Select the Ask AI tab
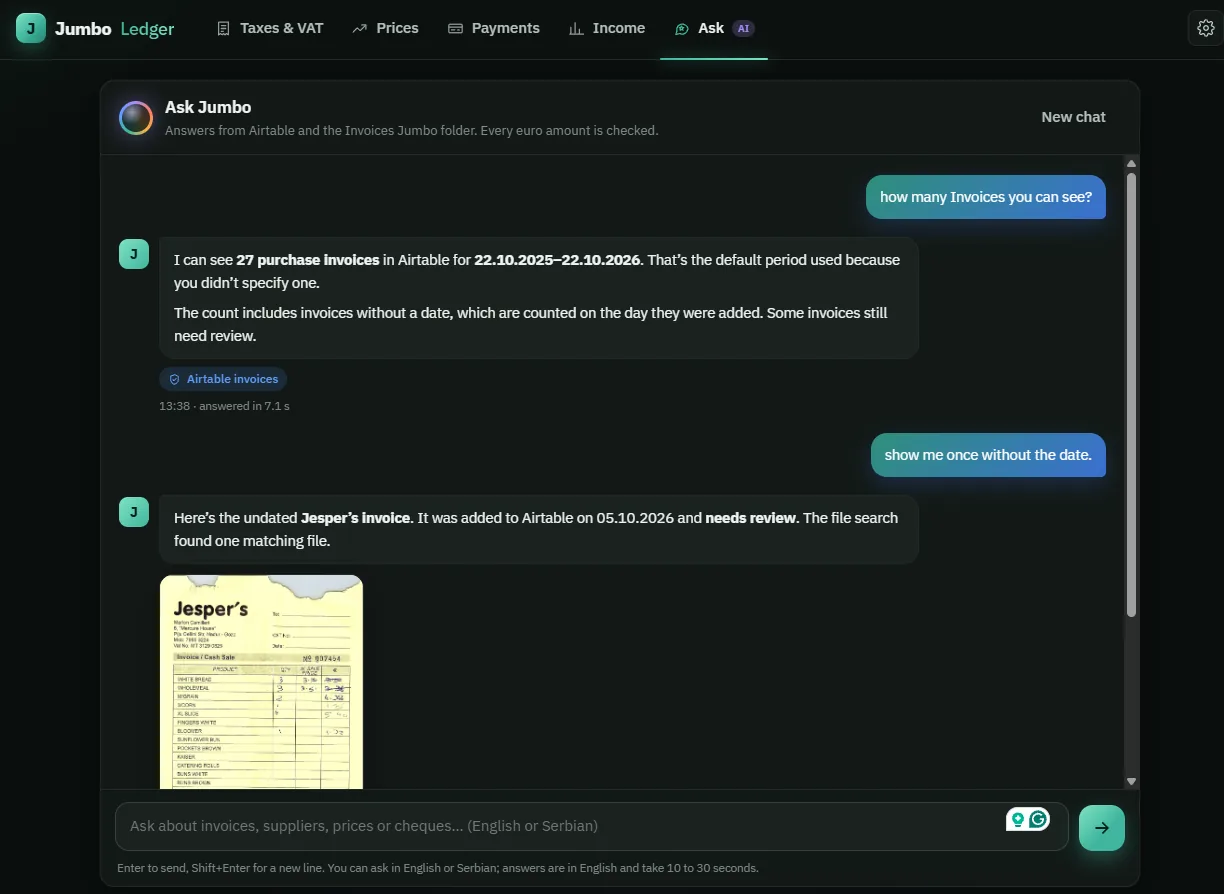Screen dimensions: 1224x894 [x=714, y=28]
